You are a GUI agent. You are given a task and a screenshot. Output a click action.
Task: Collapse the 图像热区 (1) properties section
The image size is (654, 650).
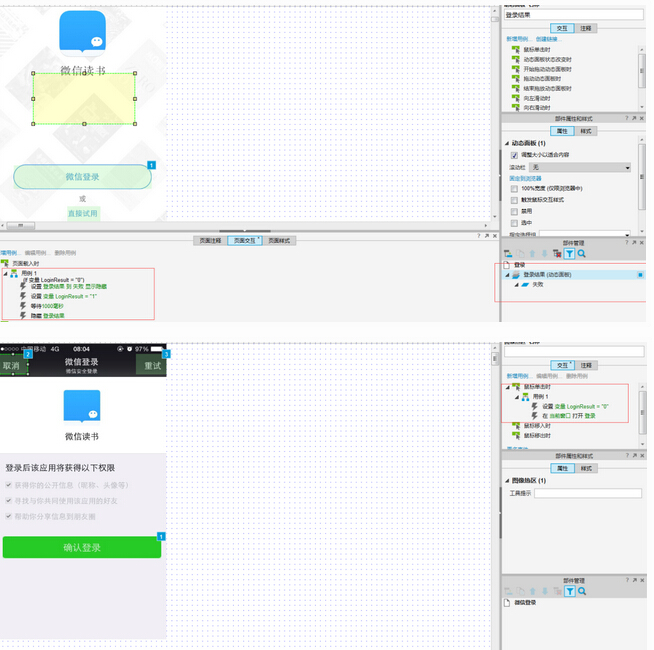[x=506, y=481]
